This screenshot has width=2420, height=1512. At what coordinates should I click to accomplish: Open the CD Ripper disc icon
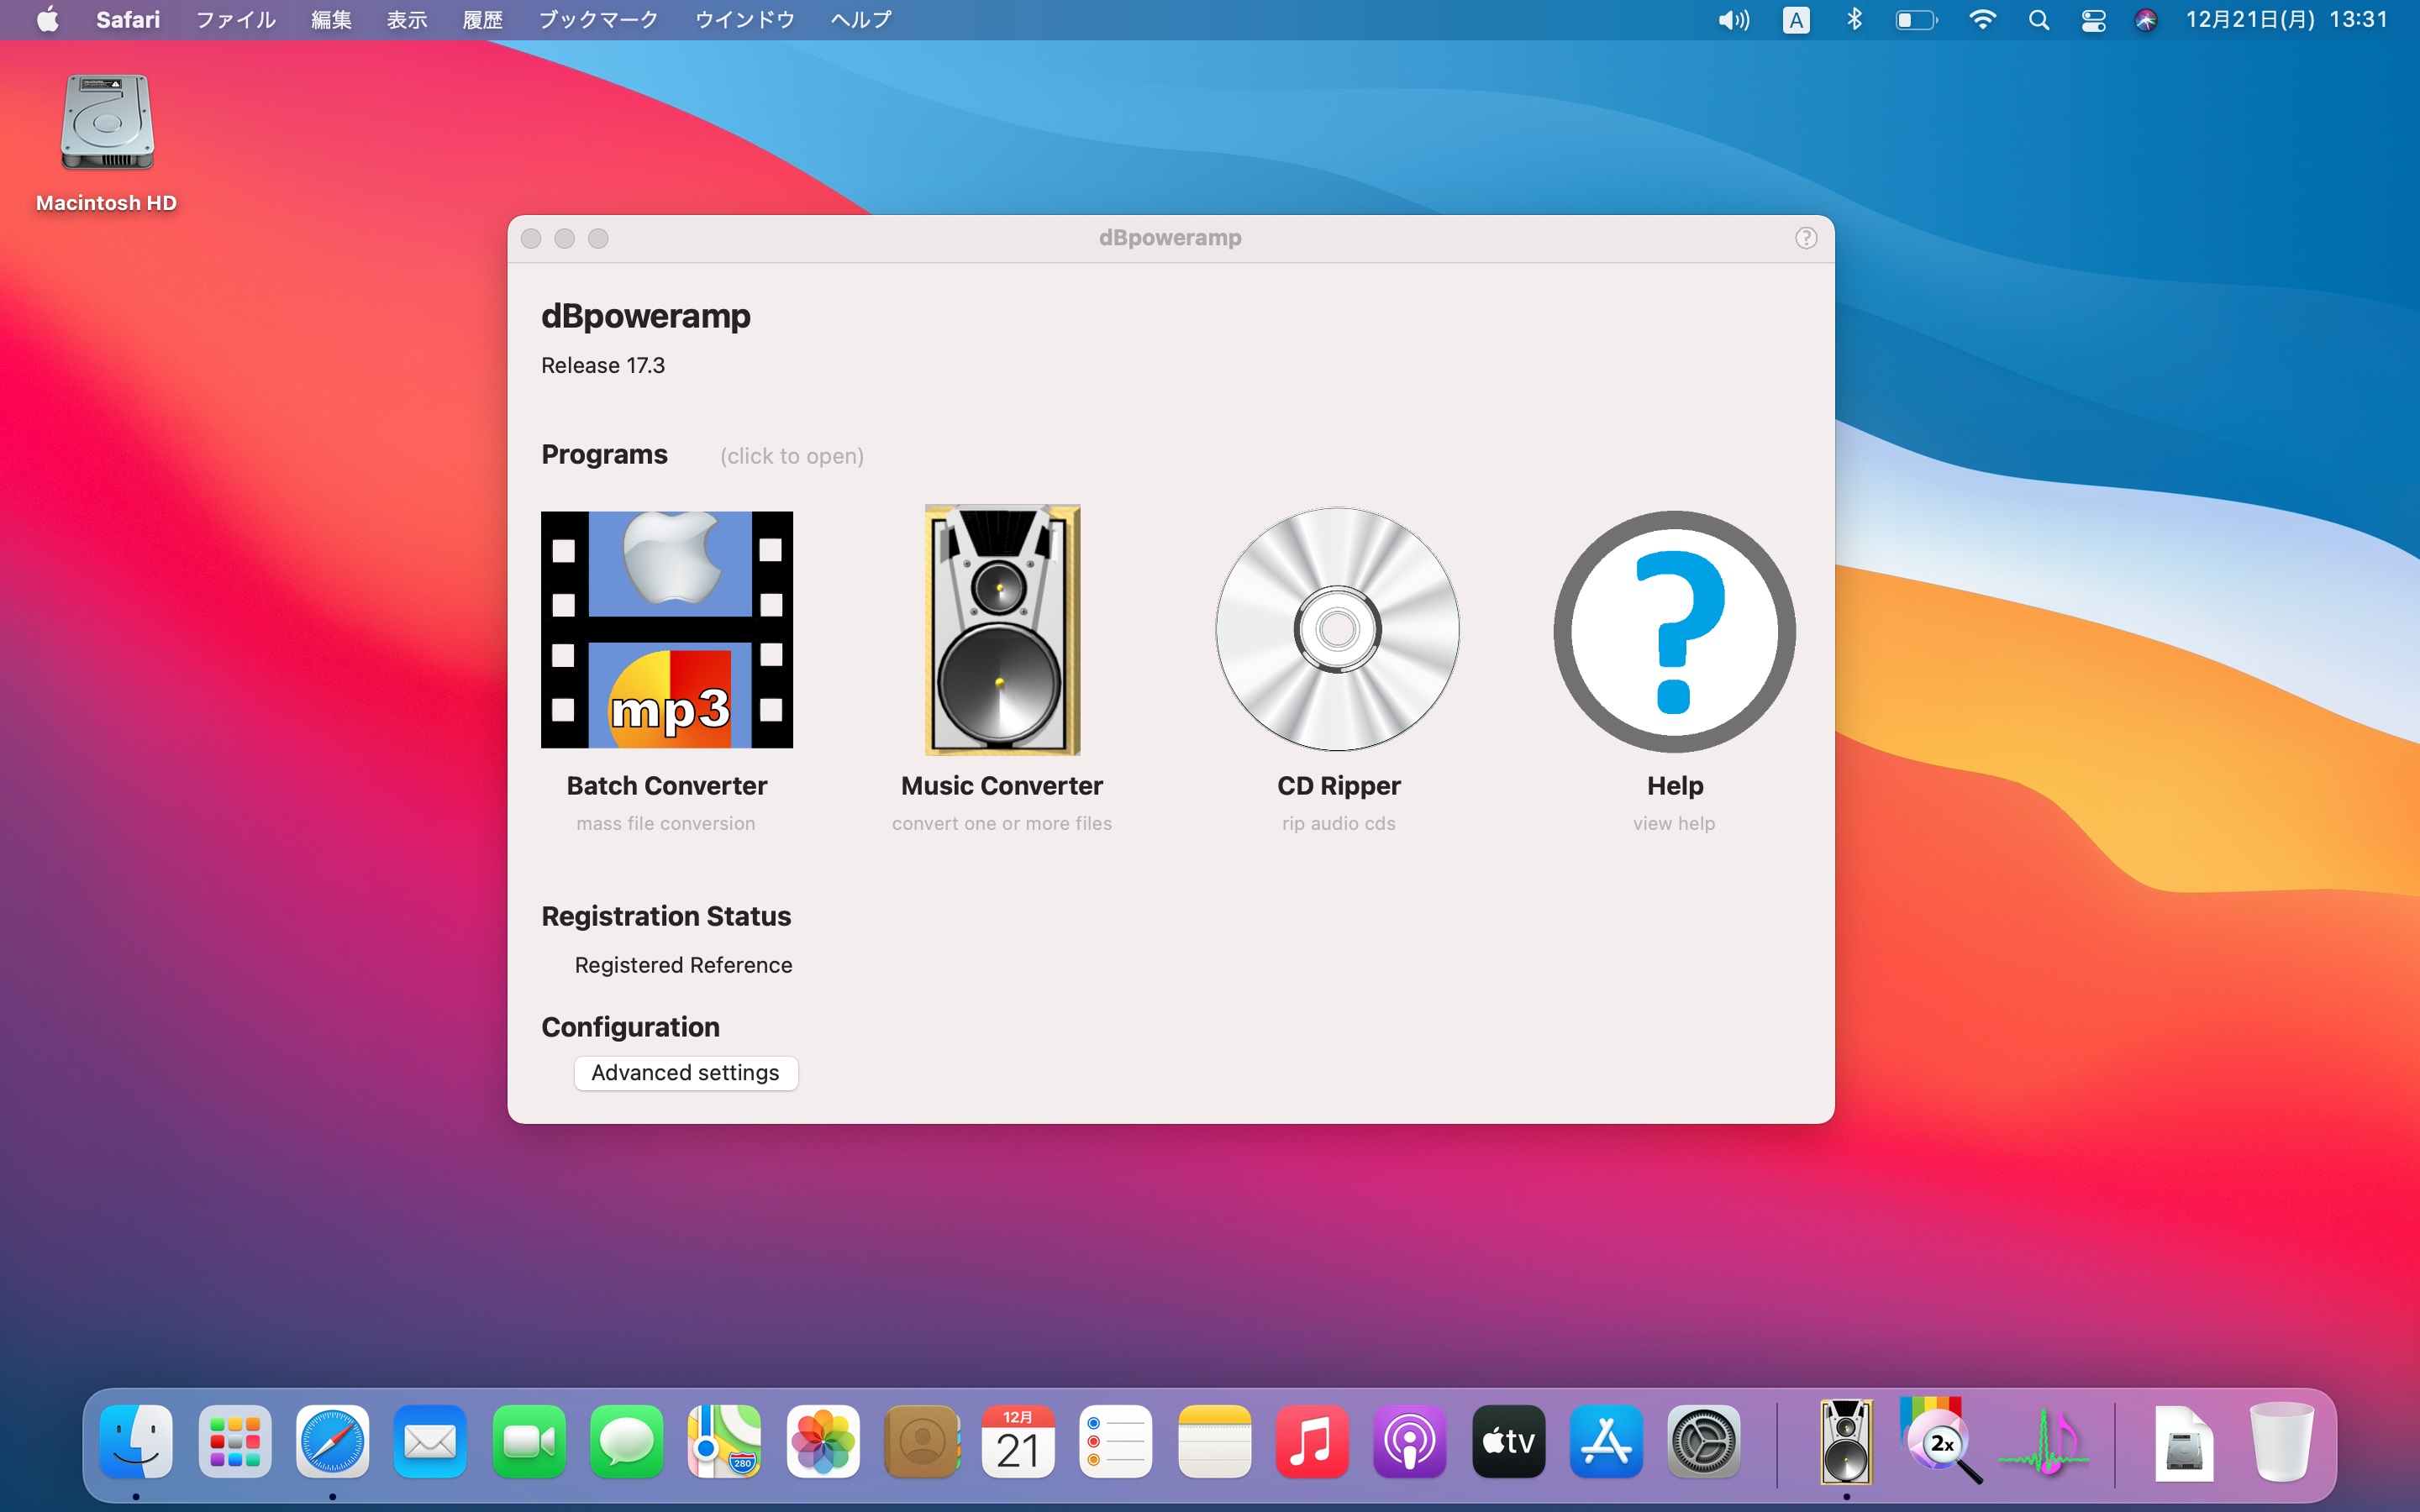[1337, 629]
